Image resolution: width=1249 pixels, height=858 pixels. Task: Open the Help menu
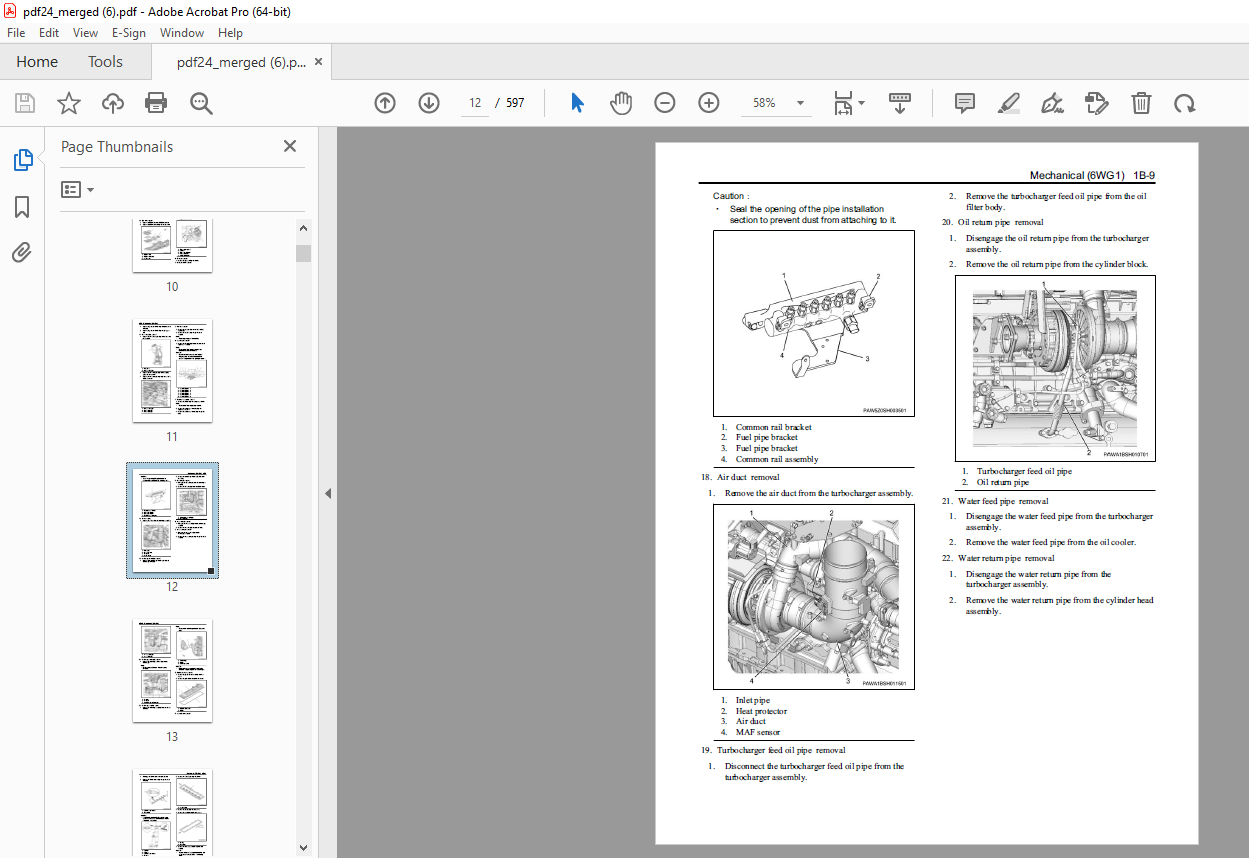[230, 32]
